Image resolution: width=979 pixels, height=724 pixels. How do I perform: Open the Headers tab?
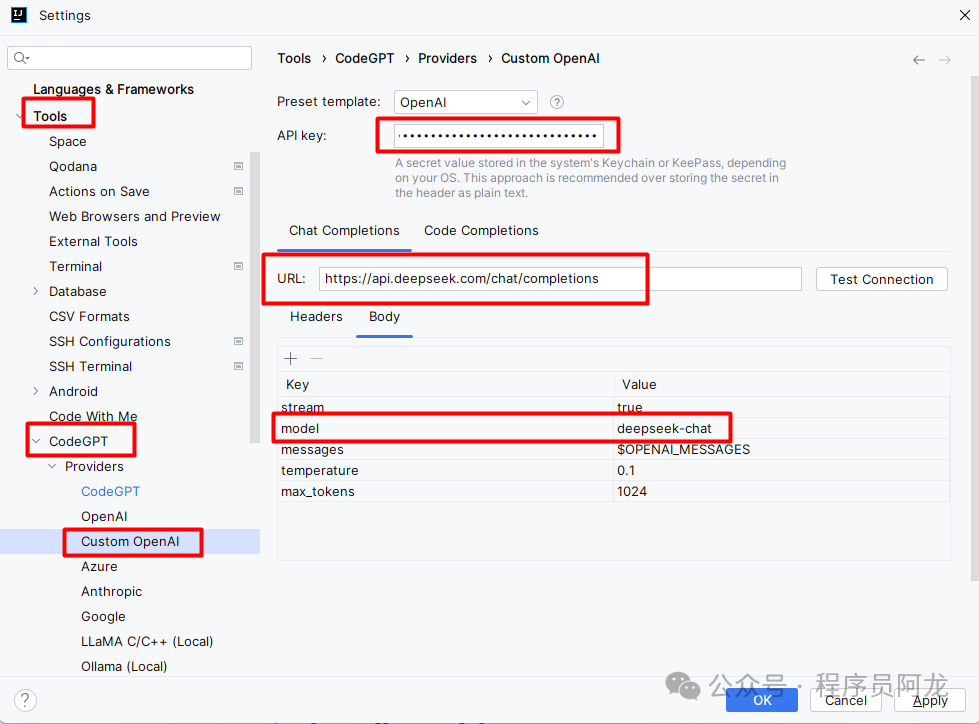316,316
